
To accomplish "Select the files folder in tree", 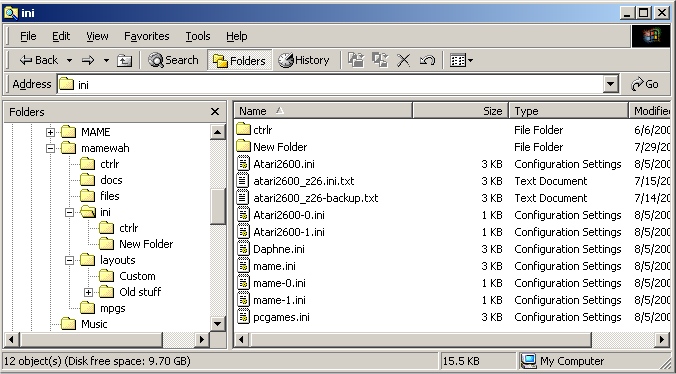I will click(x=100, y=196).
